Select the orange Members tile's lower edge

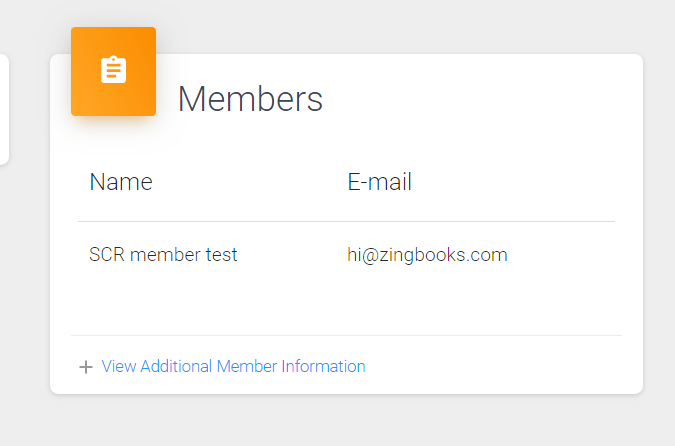click(113, 113)
